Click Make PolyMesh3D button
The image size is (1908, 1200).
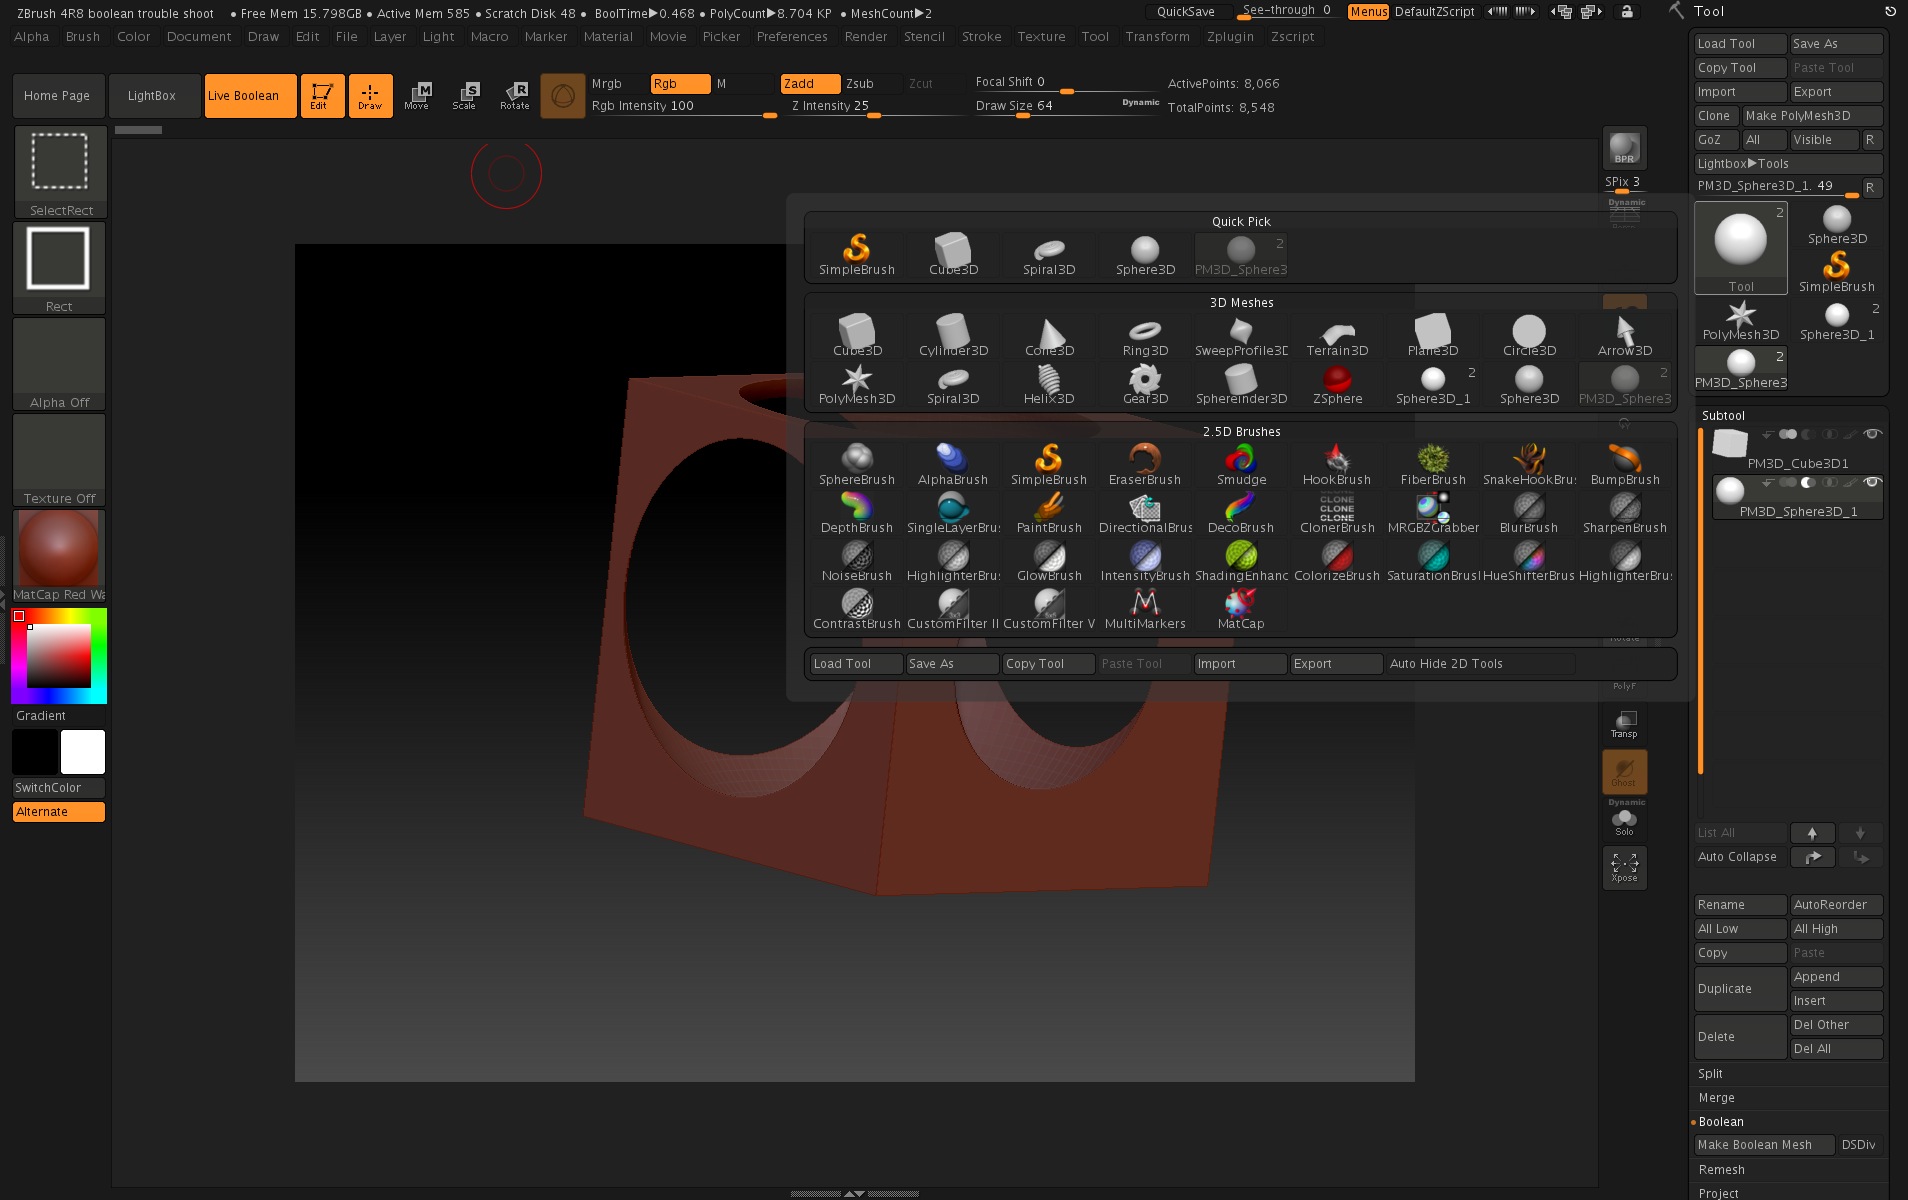tap(1812, 116)
